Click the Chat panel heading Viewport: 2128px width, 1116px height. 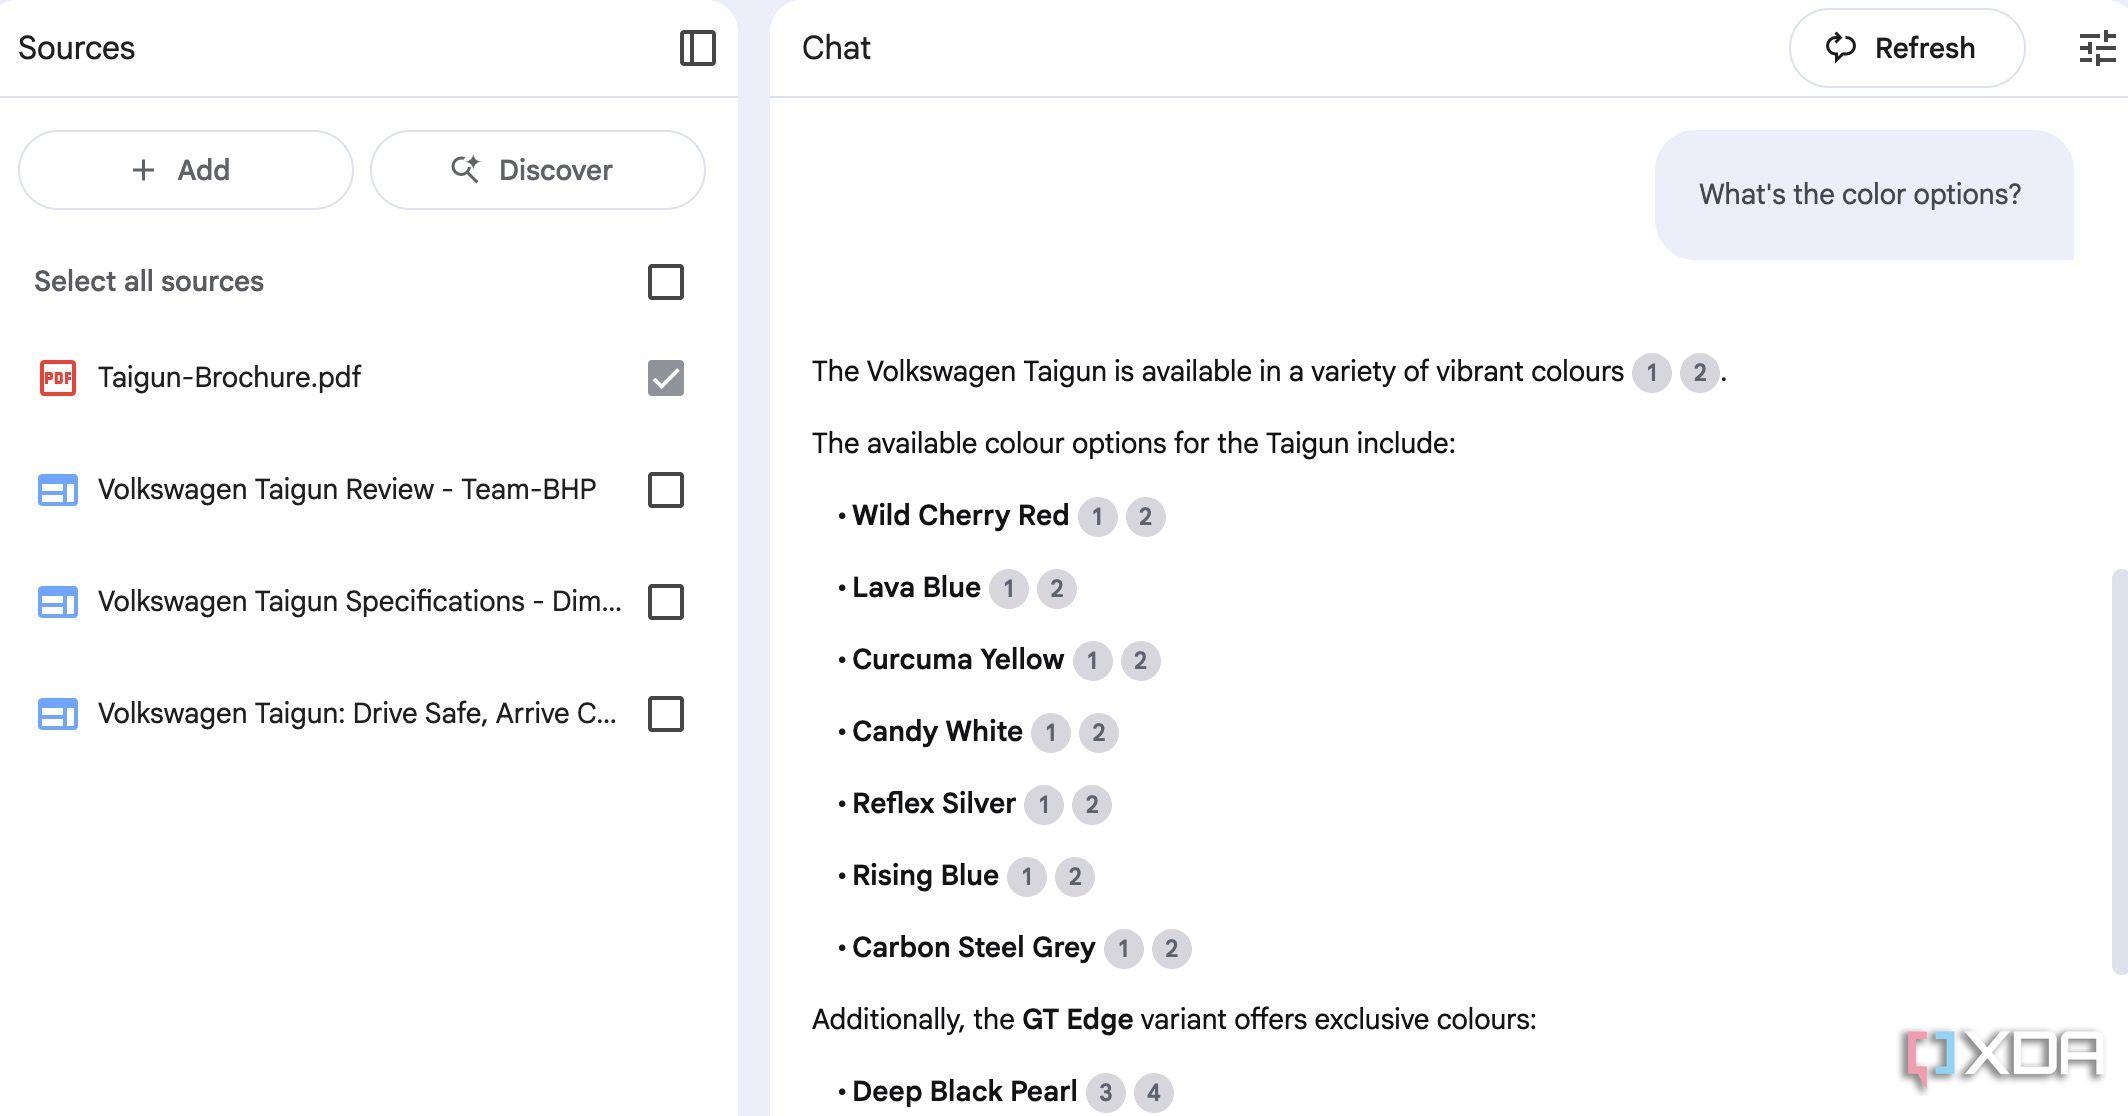pos(836,48)
